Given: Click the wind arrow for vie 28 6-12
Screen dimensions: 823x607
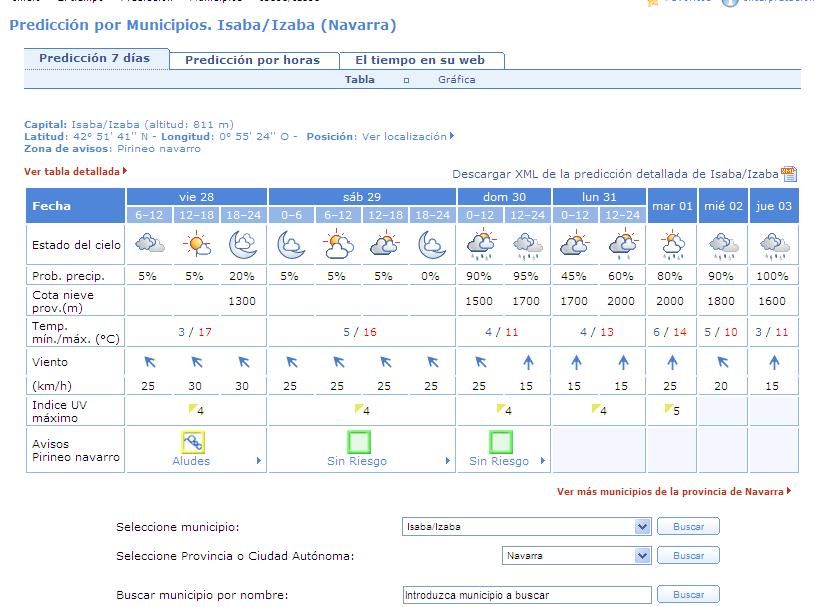Looking at the screenshot, I should (x=150, y=362).
